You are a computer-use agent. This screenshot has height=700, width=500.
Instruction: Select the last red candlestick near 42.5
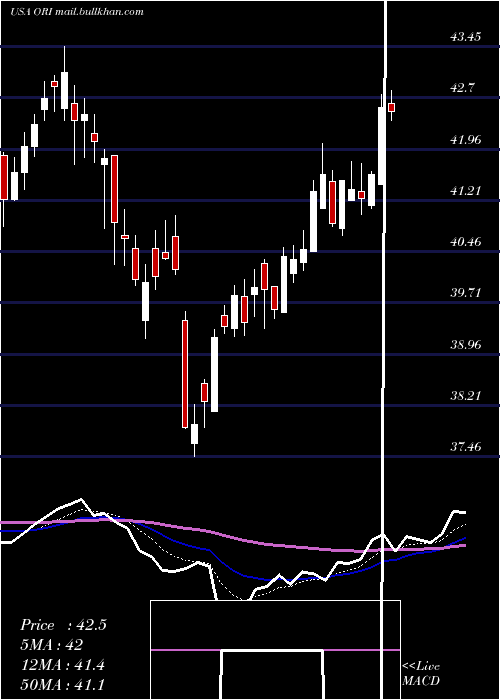392,107
